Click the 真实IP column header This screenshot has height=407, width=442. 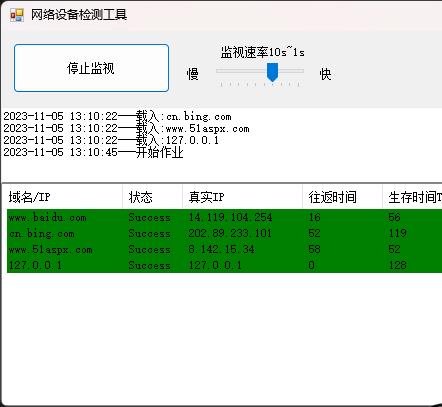point(242,197)
